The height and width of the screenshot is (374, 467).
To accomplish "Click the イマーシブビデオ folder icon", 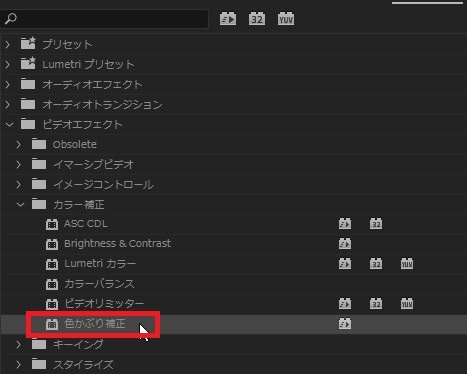I will 39,164.
